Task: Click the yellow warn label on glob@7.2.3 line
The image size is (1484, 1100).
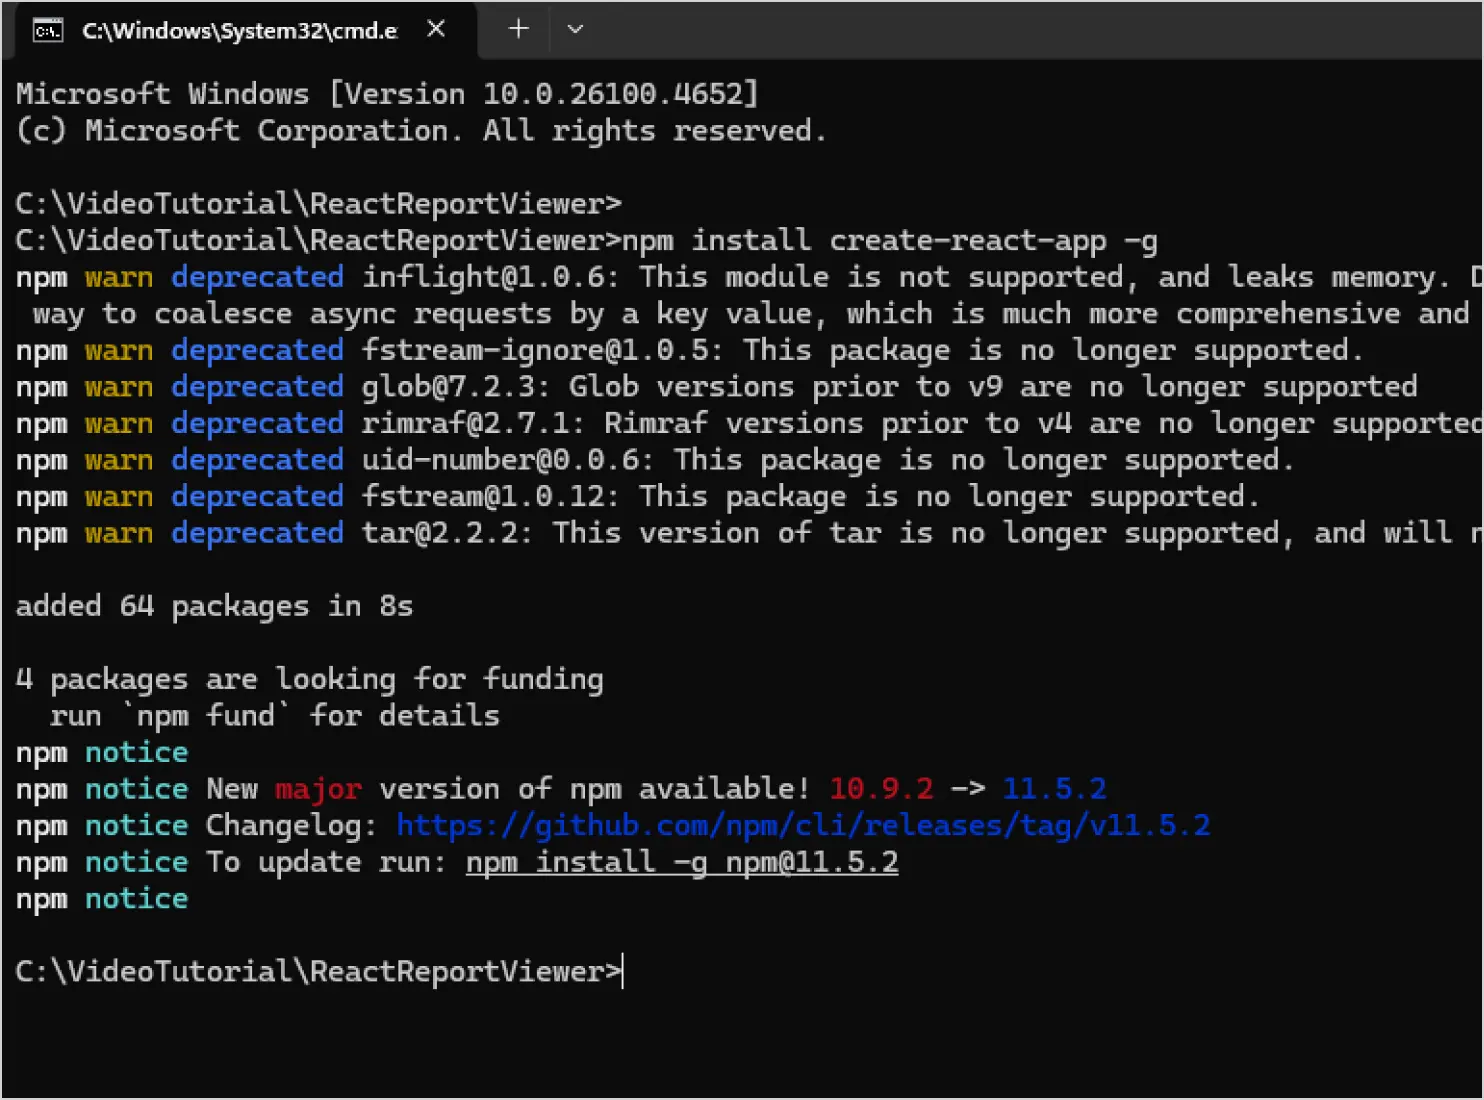Action: coord(119,386)
